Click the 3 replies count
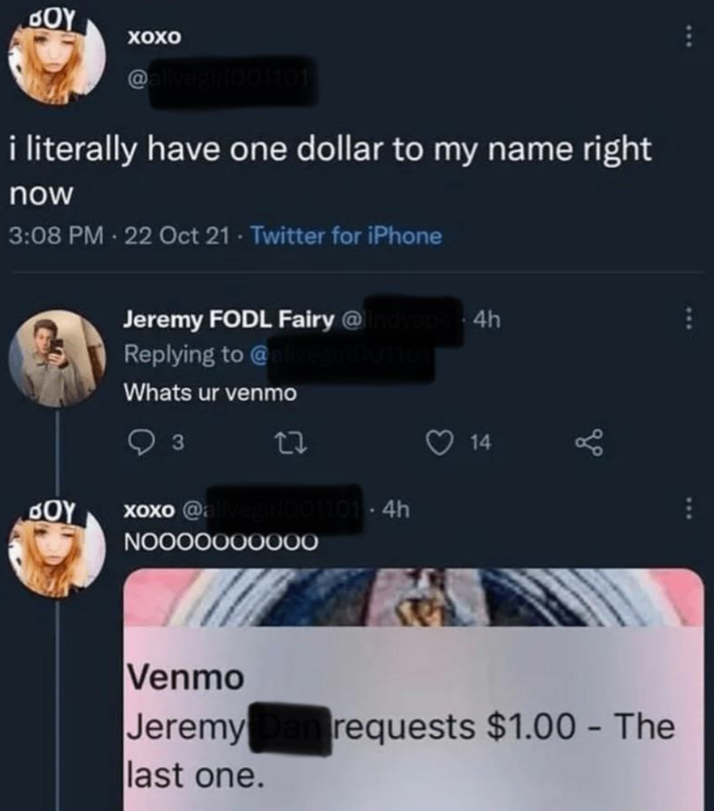Screen dimensions: 714x811 click(177, 443)
